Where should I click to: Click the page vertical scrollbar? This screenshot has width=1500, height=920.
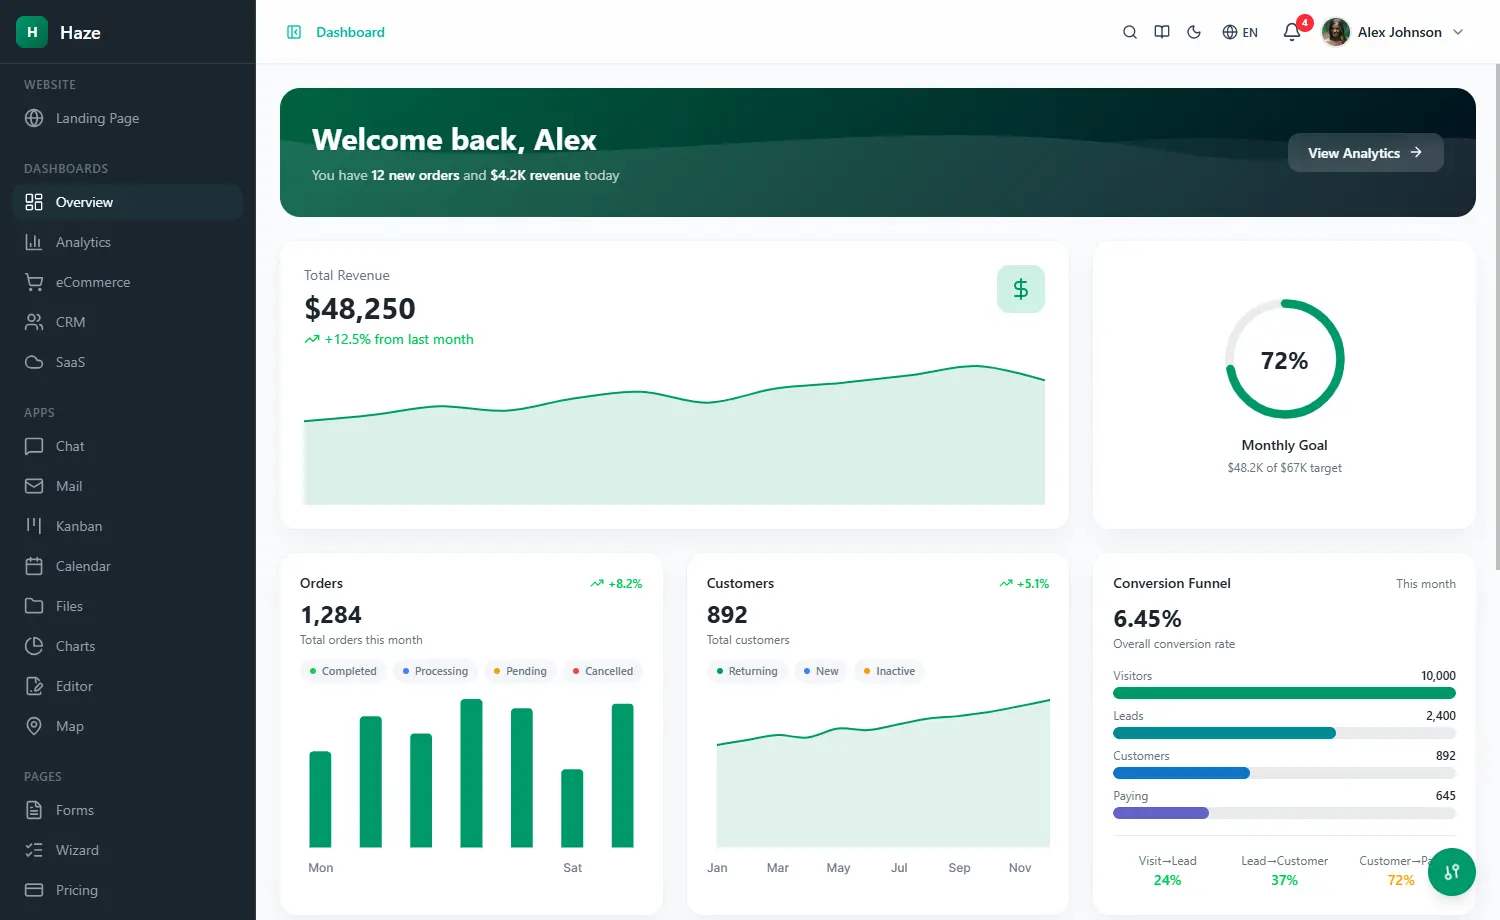(1496, 317)
